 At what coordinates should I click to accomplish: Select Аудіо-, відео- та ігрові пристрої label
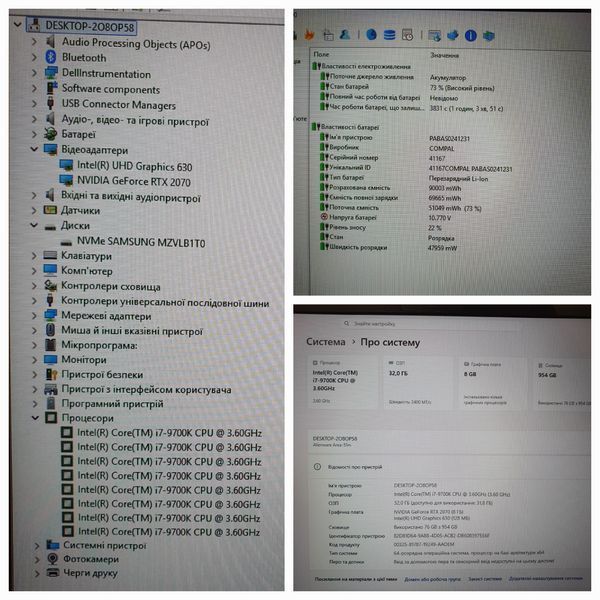click(x=135, y=121)
